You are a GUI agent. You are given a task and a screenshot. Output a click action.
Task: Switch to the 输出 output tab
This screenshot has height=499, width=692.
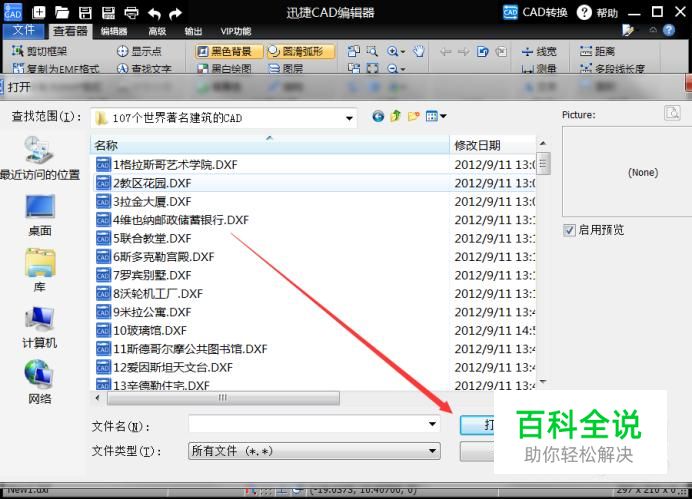(193, 31)
